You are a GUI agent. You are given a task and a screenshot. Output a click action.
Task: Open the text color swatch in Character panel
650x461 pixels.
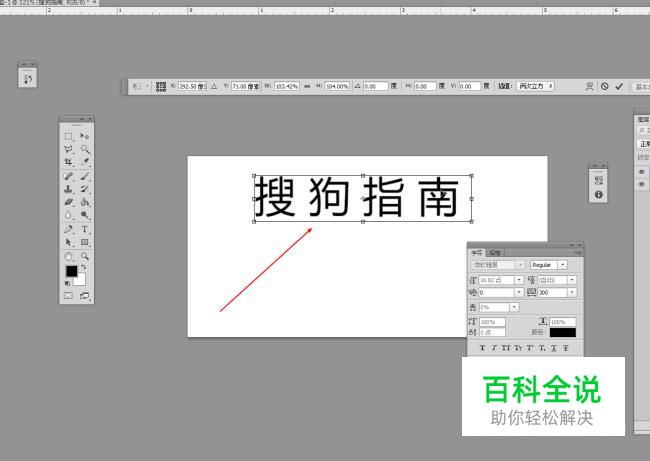click(x=563, y=332)
